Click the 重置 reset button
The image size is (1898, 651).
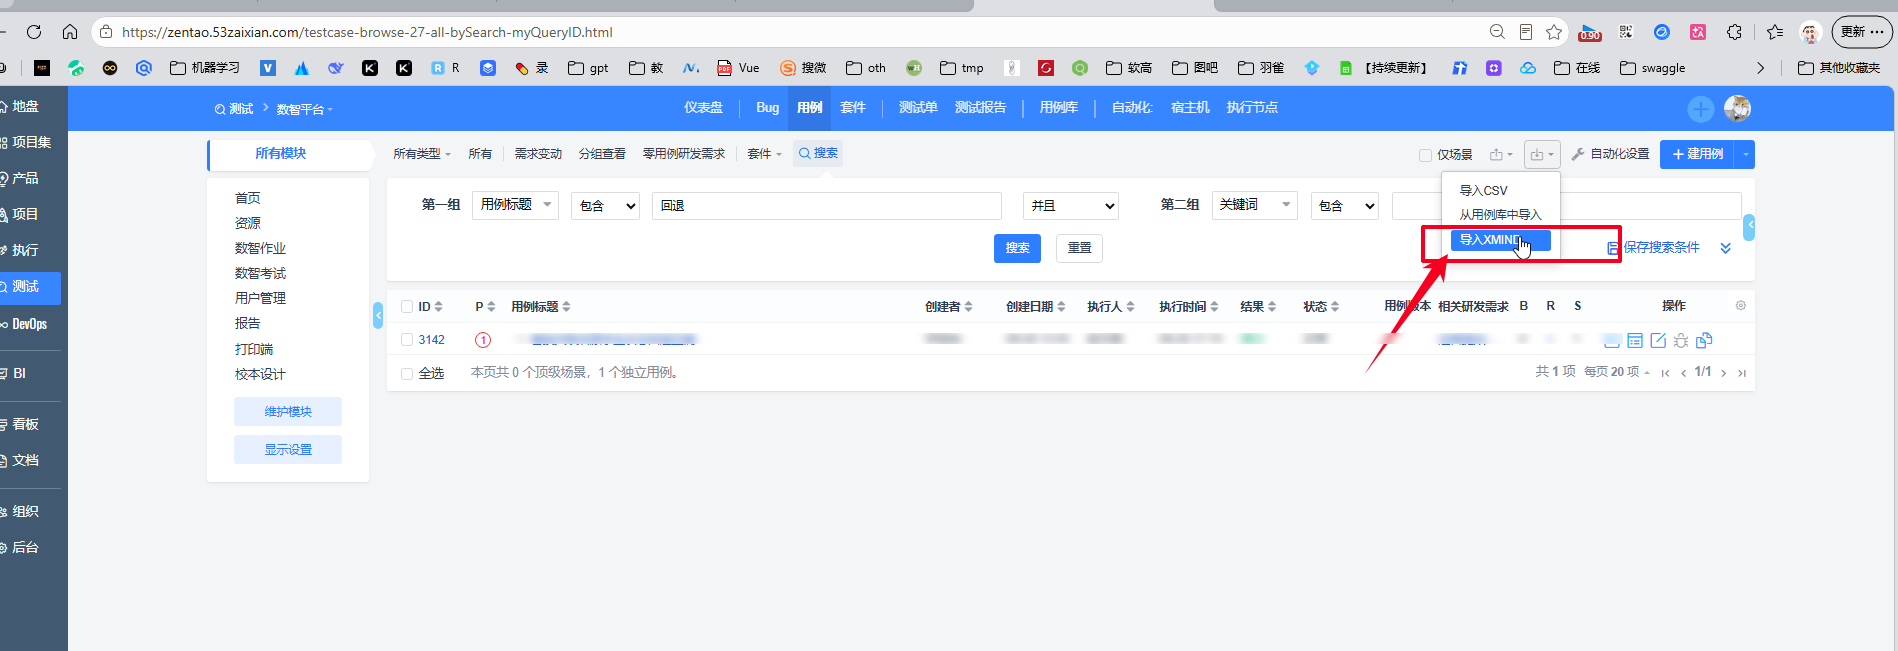1079,248
